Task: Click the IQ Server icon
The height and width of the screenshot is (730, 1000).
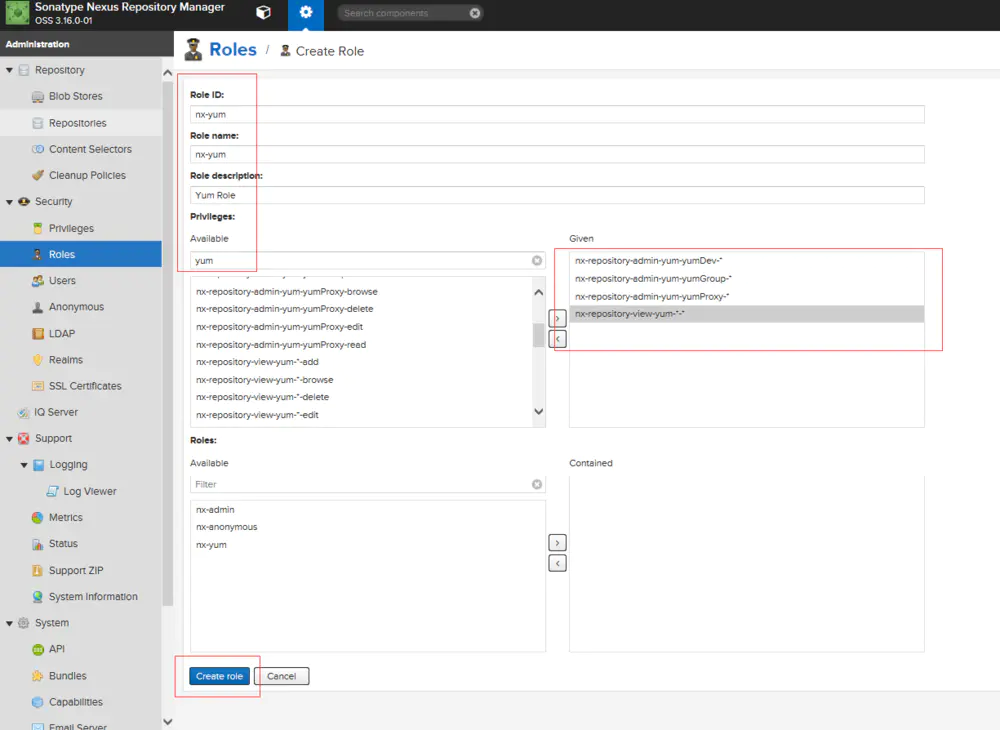Action: (24, 412)
